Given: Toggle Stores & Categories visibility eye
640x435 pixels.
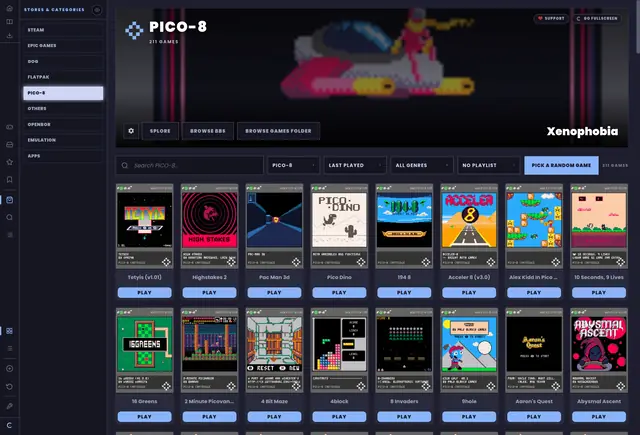Looking at the screenshot, I should click(x=97, y=10).
